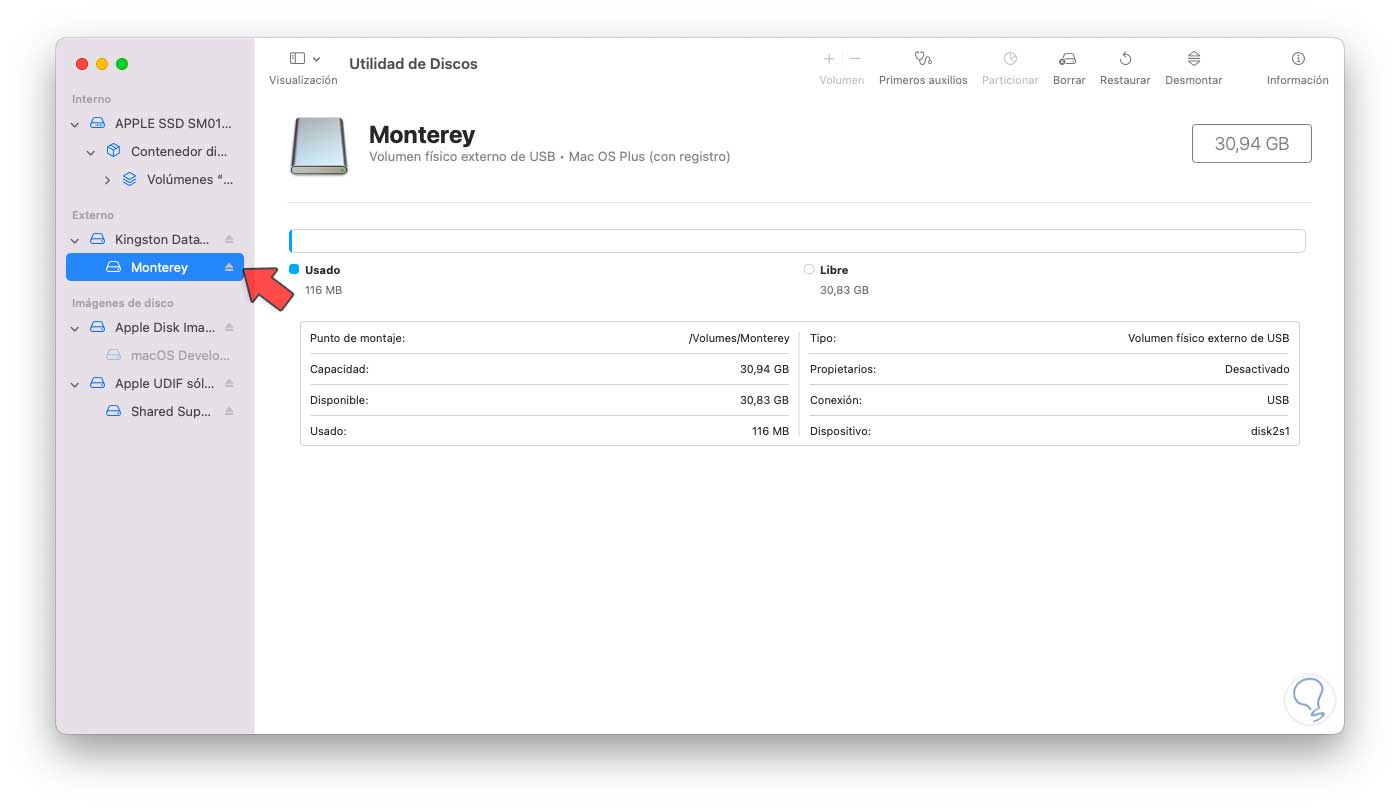The image size is (1400, 808).
Task: Select the Contenedor container row
Action: pyautogui.click(x=155, y=152)
